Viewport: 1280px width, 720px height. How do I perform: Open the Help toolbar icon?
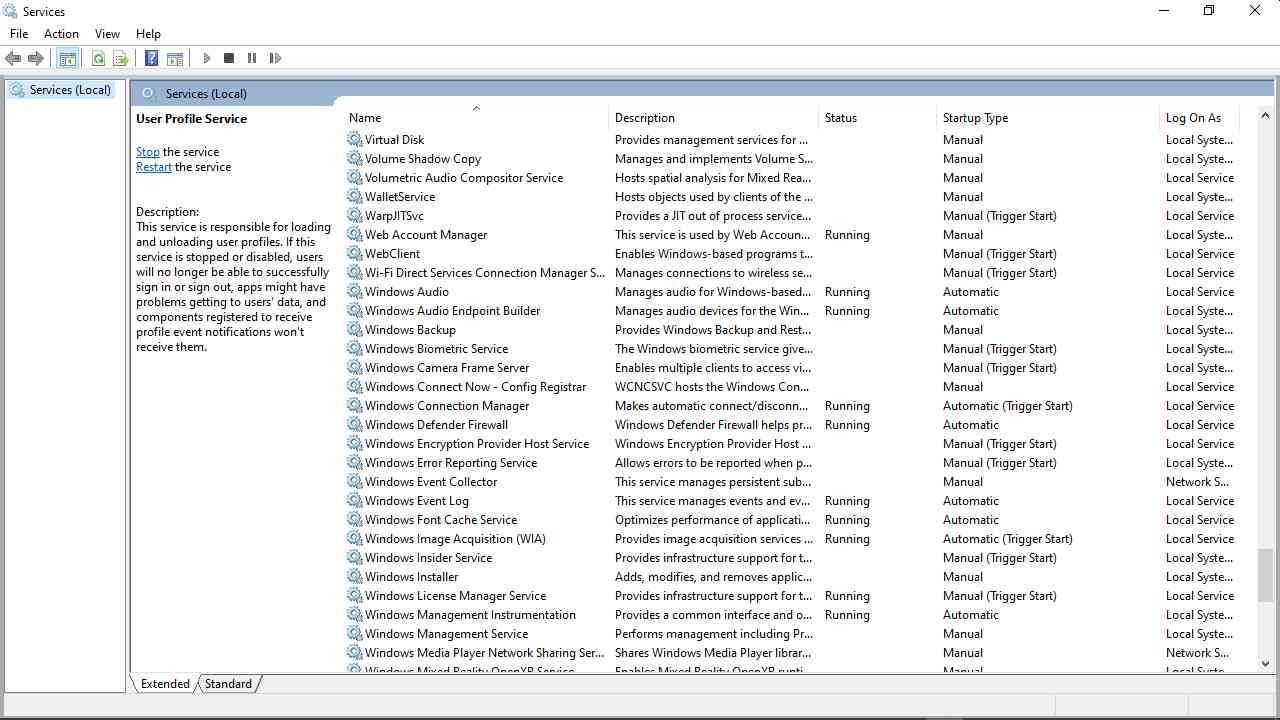pyautogui.click(x=151, y=59)
